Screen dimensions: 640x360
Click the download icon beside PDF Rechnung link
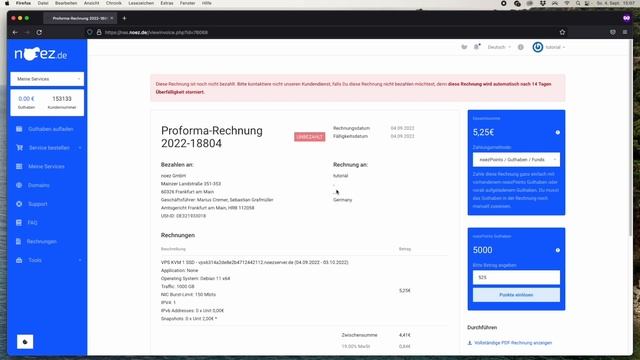coord(470,343)
